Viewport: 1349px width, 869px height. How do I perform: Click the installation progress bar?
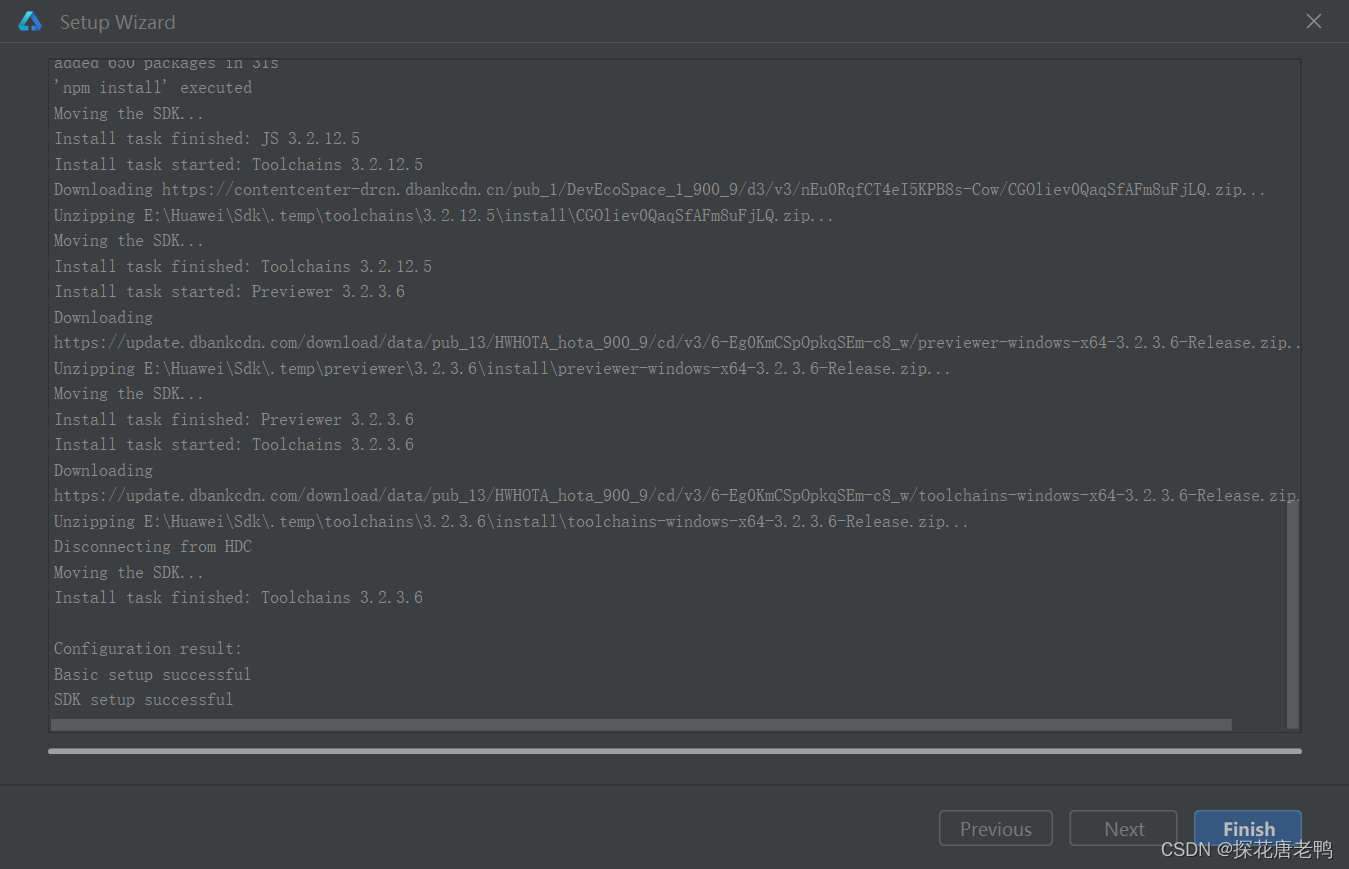(x=675, y=751)
